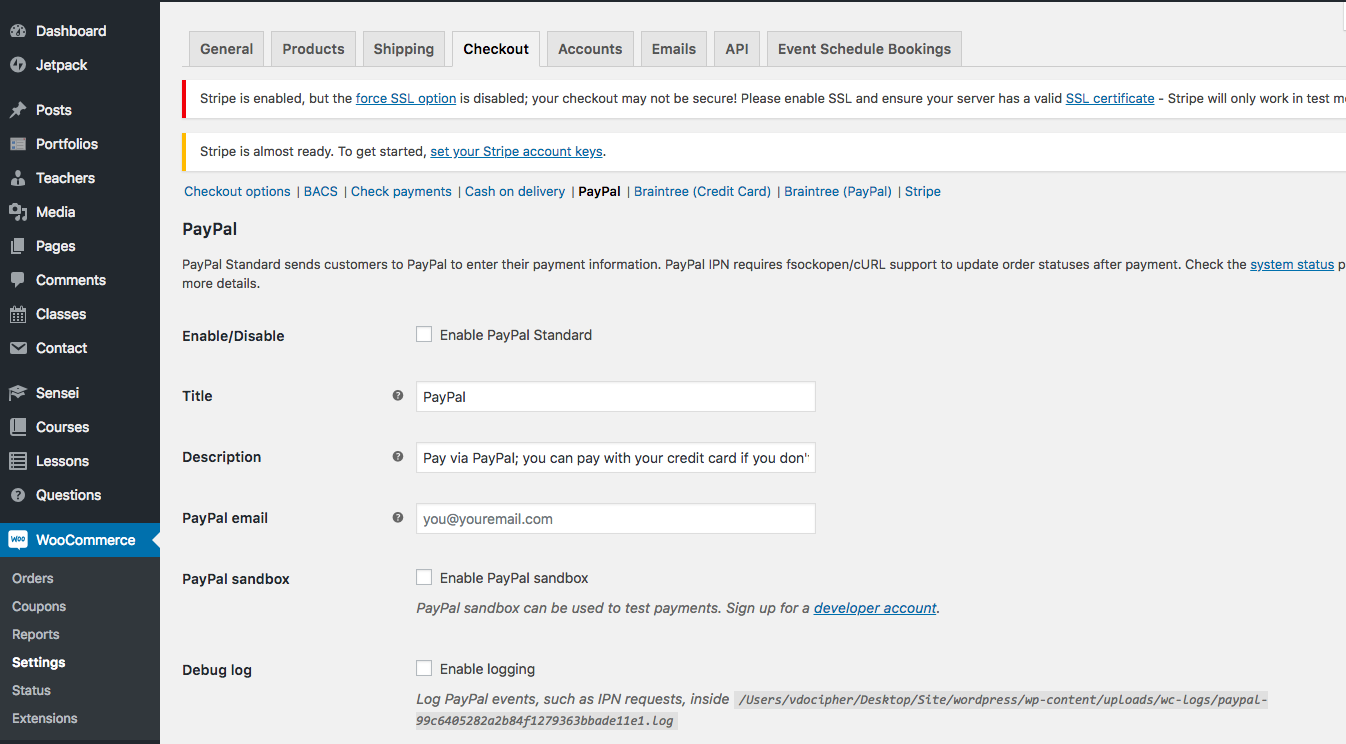The height and width of the screenshot is (744, 1346).
Task: Click the Lessons list icon
Action: tap(18, 461)
